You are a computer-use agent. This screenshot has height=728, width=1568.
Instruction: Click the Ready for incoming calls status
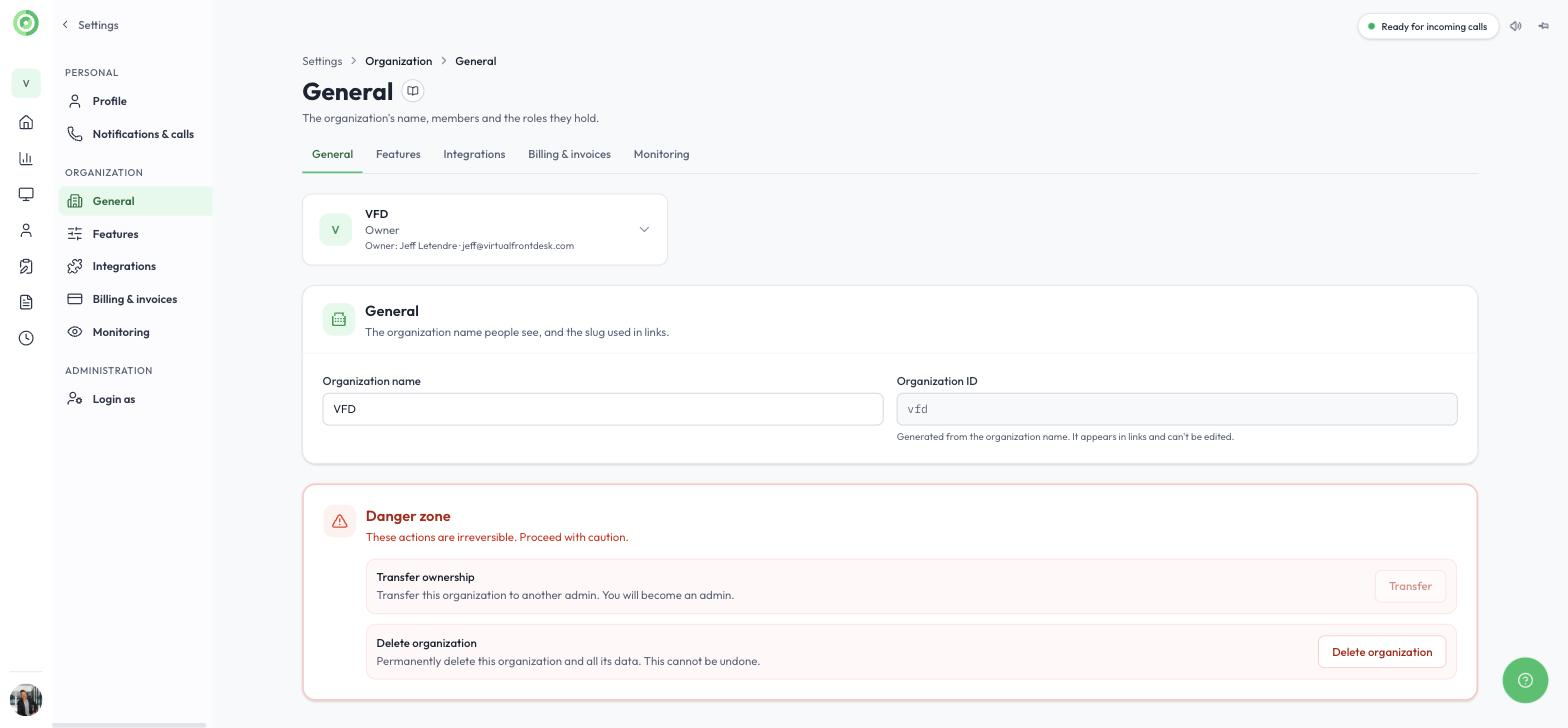1428,26
